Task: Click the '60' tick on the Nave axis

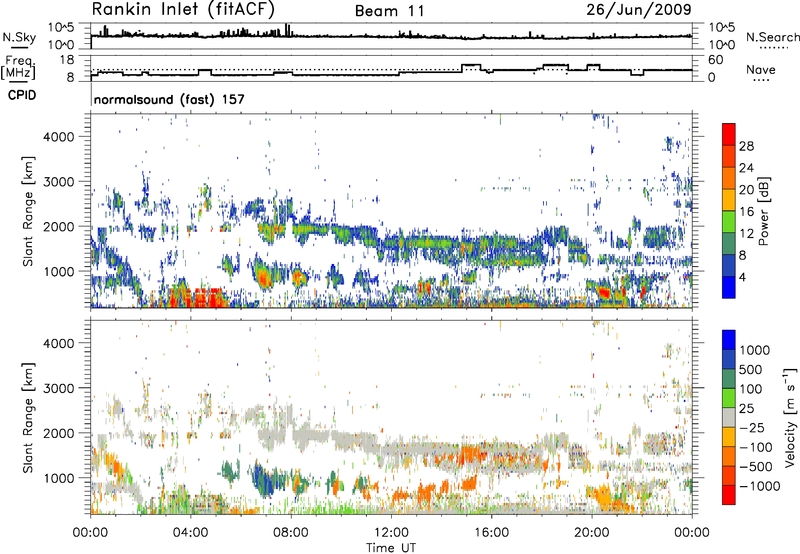Action: click(x=716, y=60)
